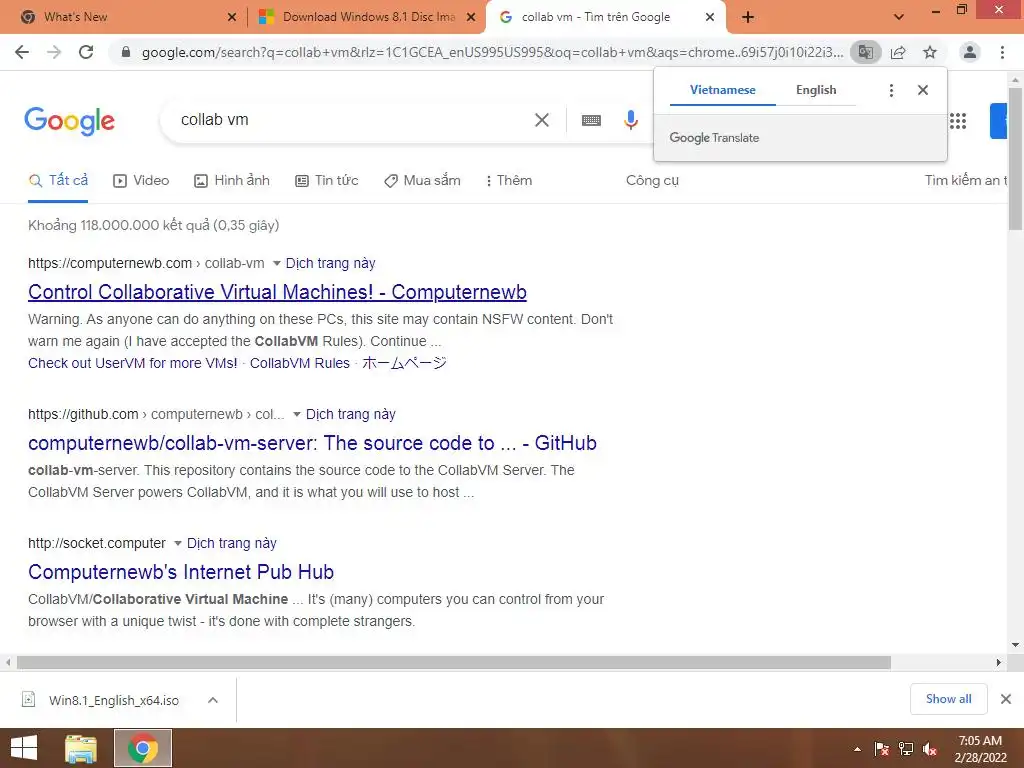
Task: Open the Windows Start button
Action: pyautogui.click(x=24, y=748)
